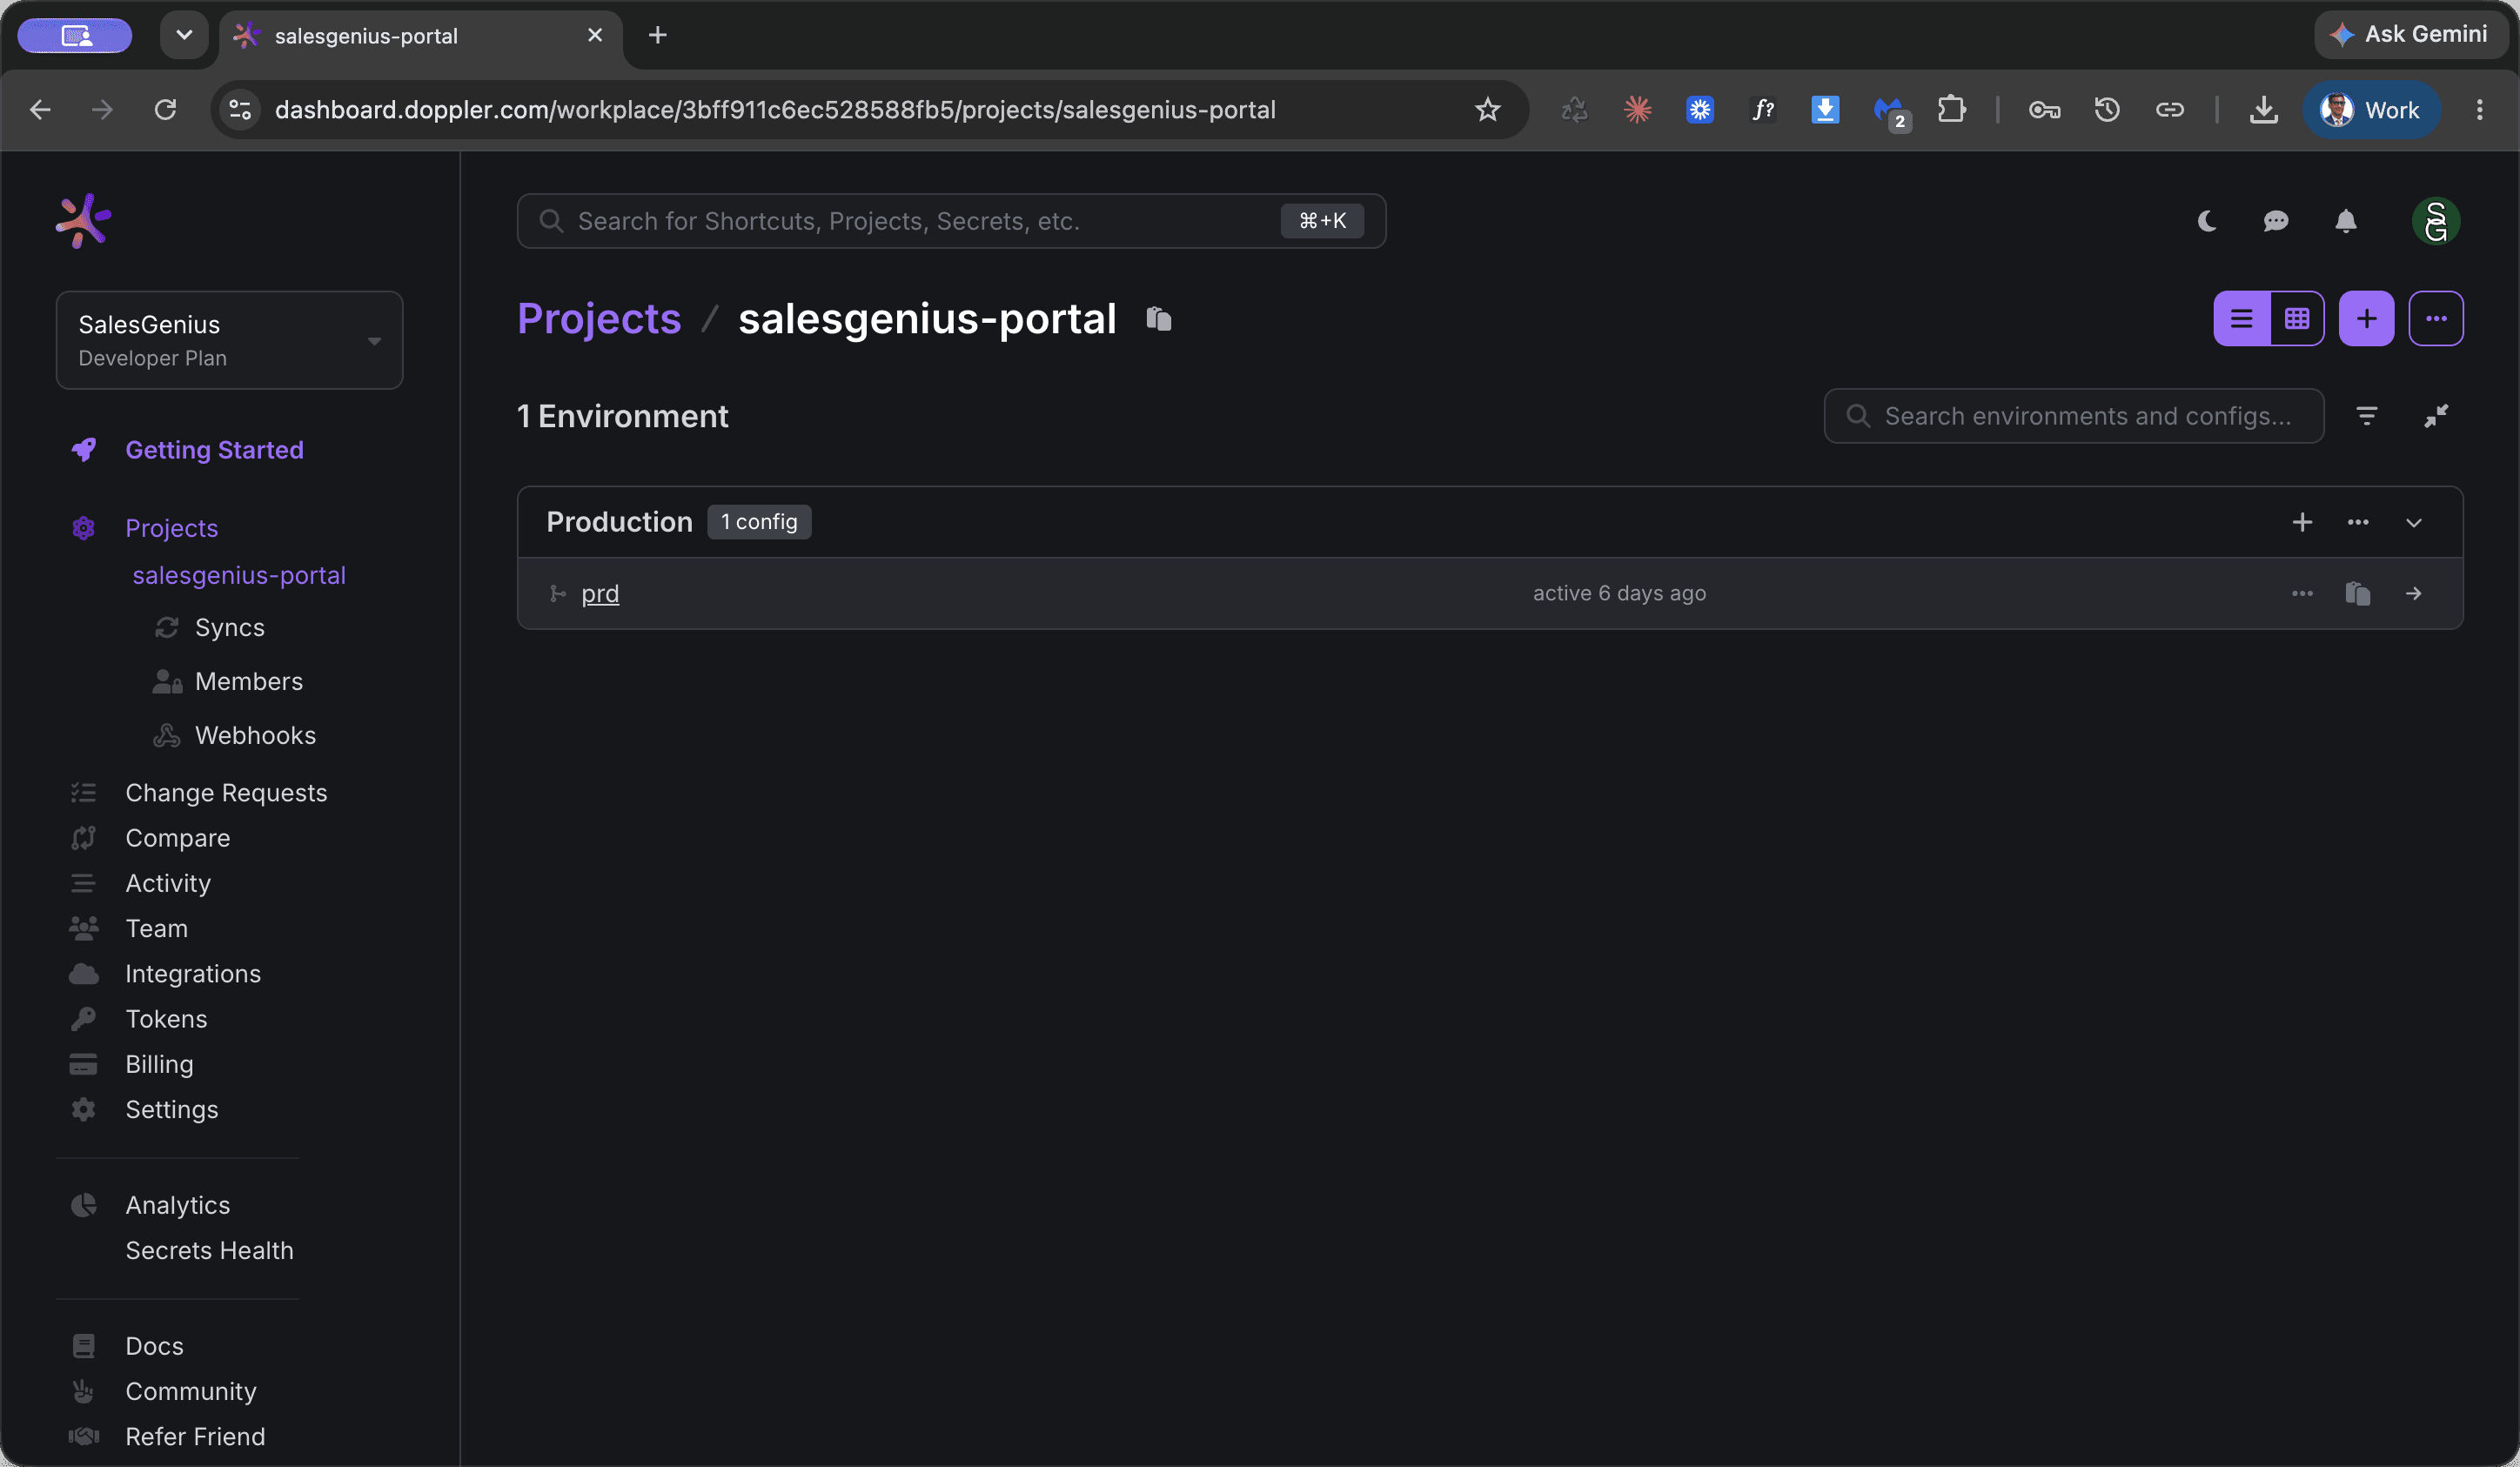Switch to list view layout
This screenshot has height=1467, width=2520.
[x=2241, y=319]
